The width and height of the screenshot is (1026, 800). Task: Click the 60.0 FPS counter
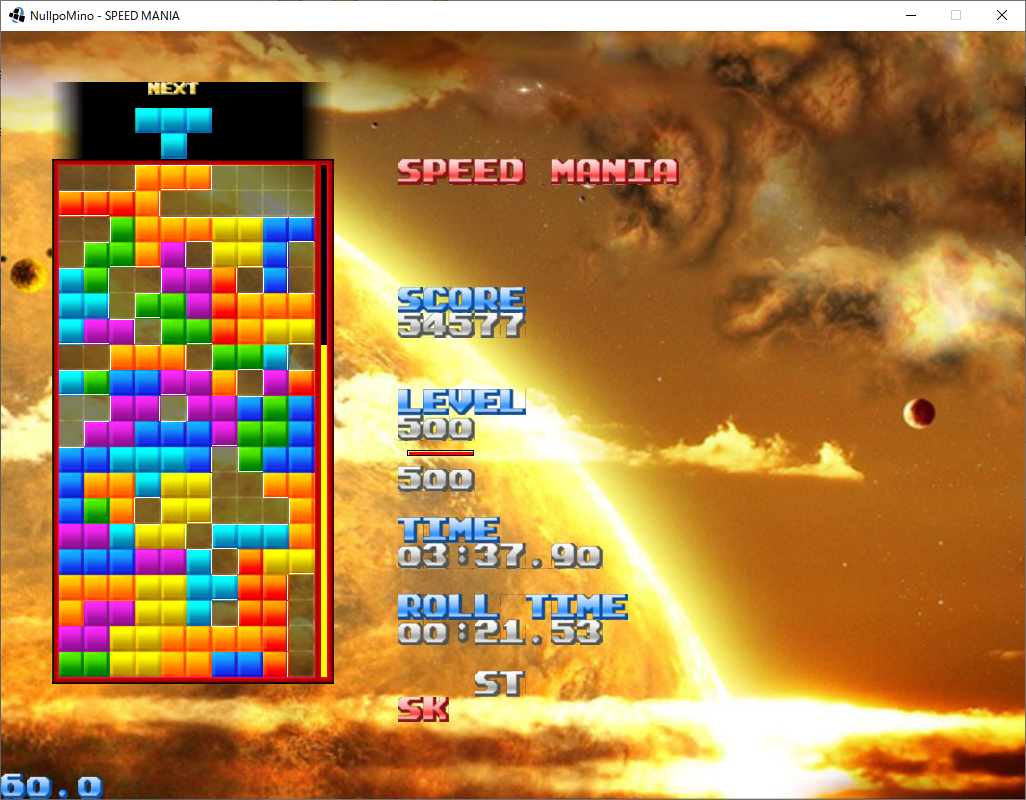point(52,786)
